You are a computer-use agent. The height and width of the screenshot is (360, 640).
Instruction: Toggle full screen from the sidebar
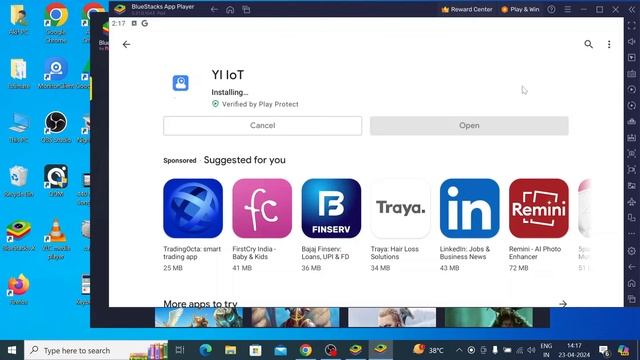point(631,25)
